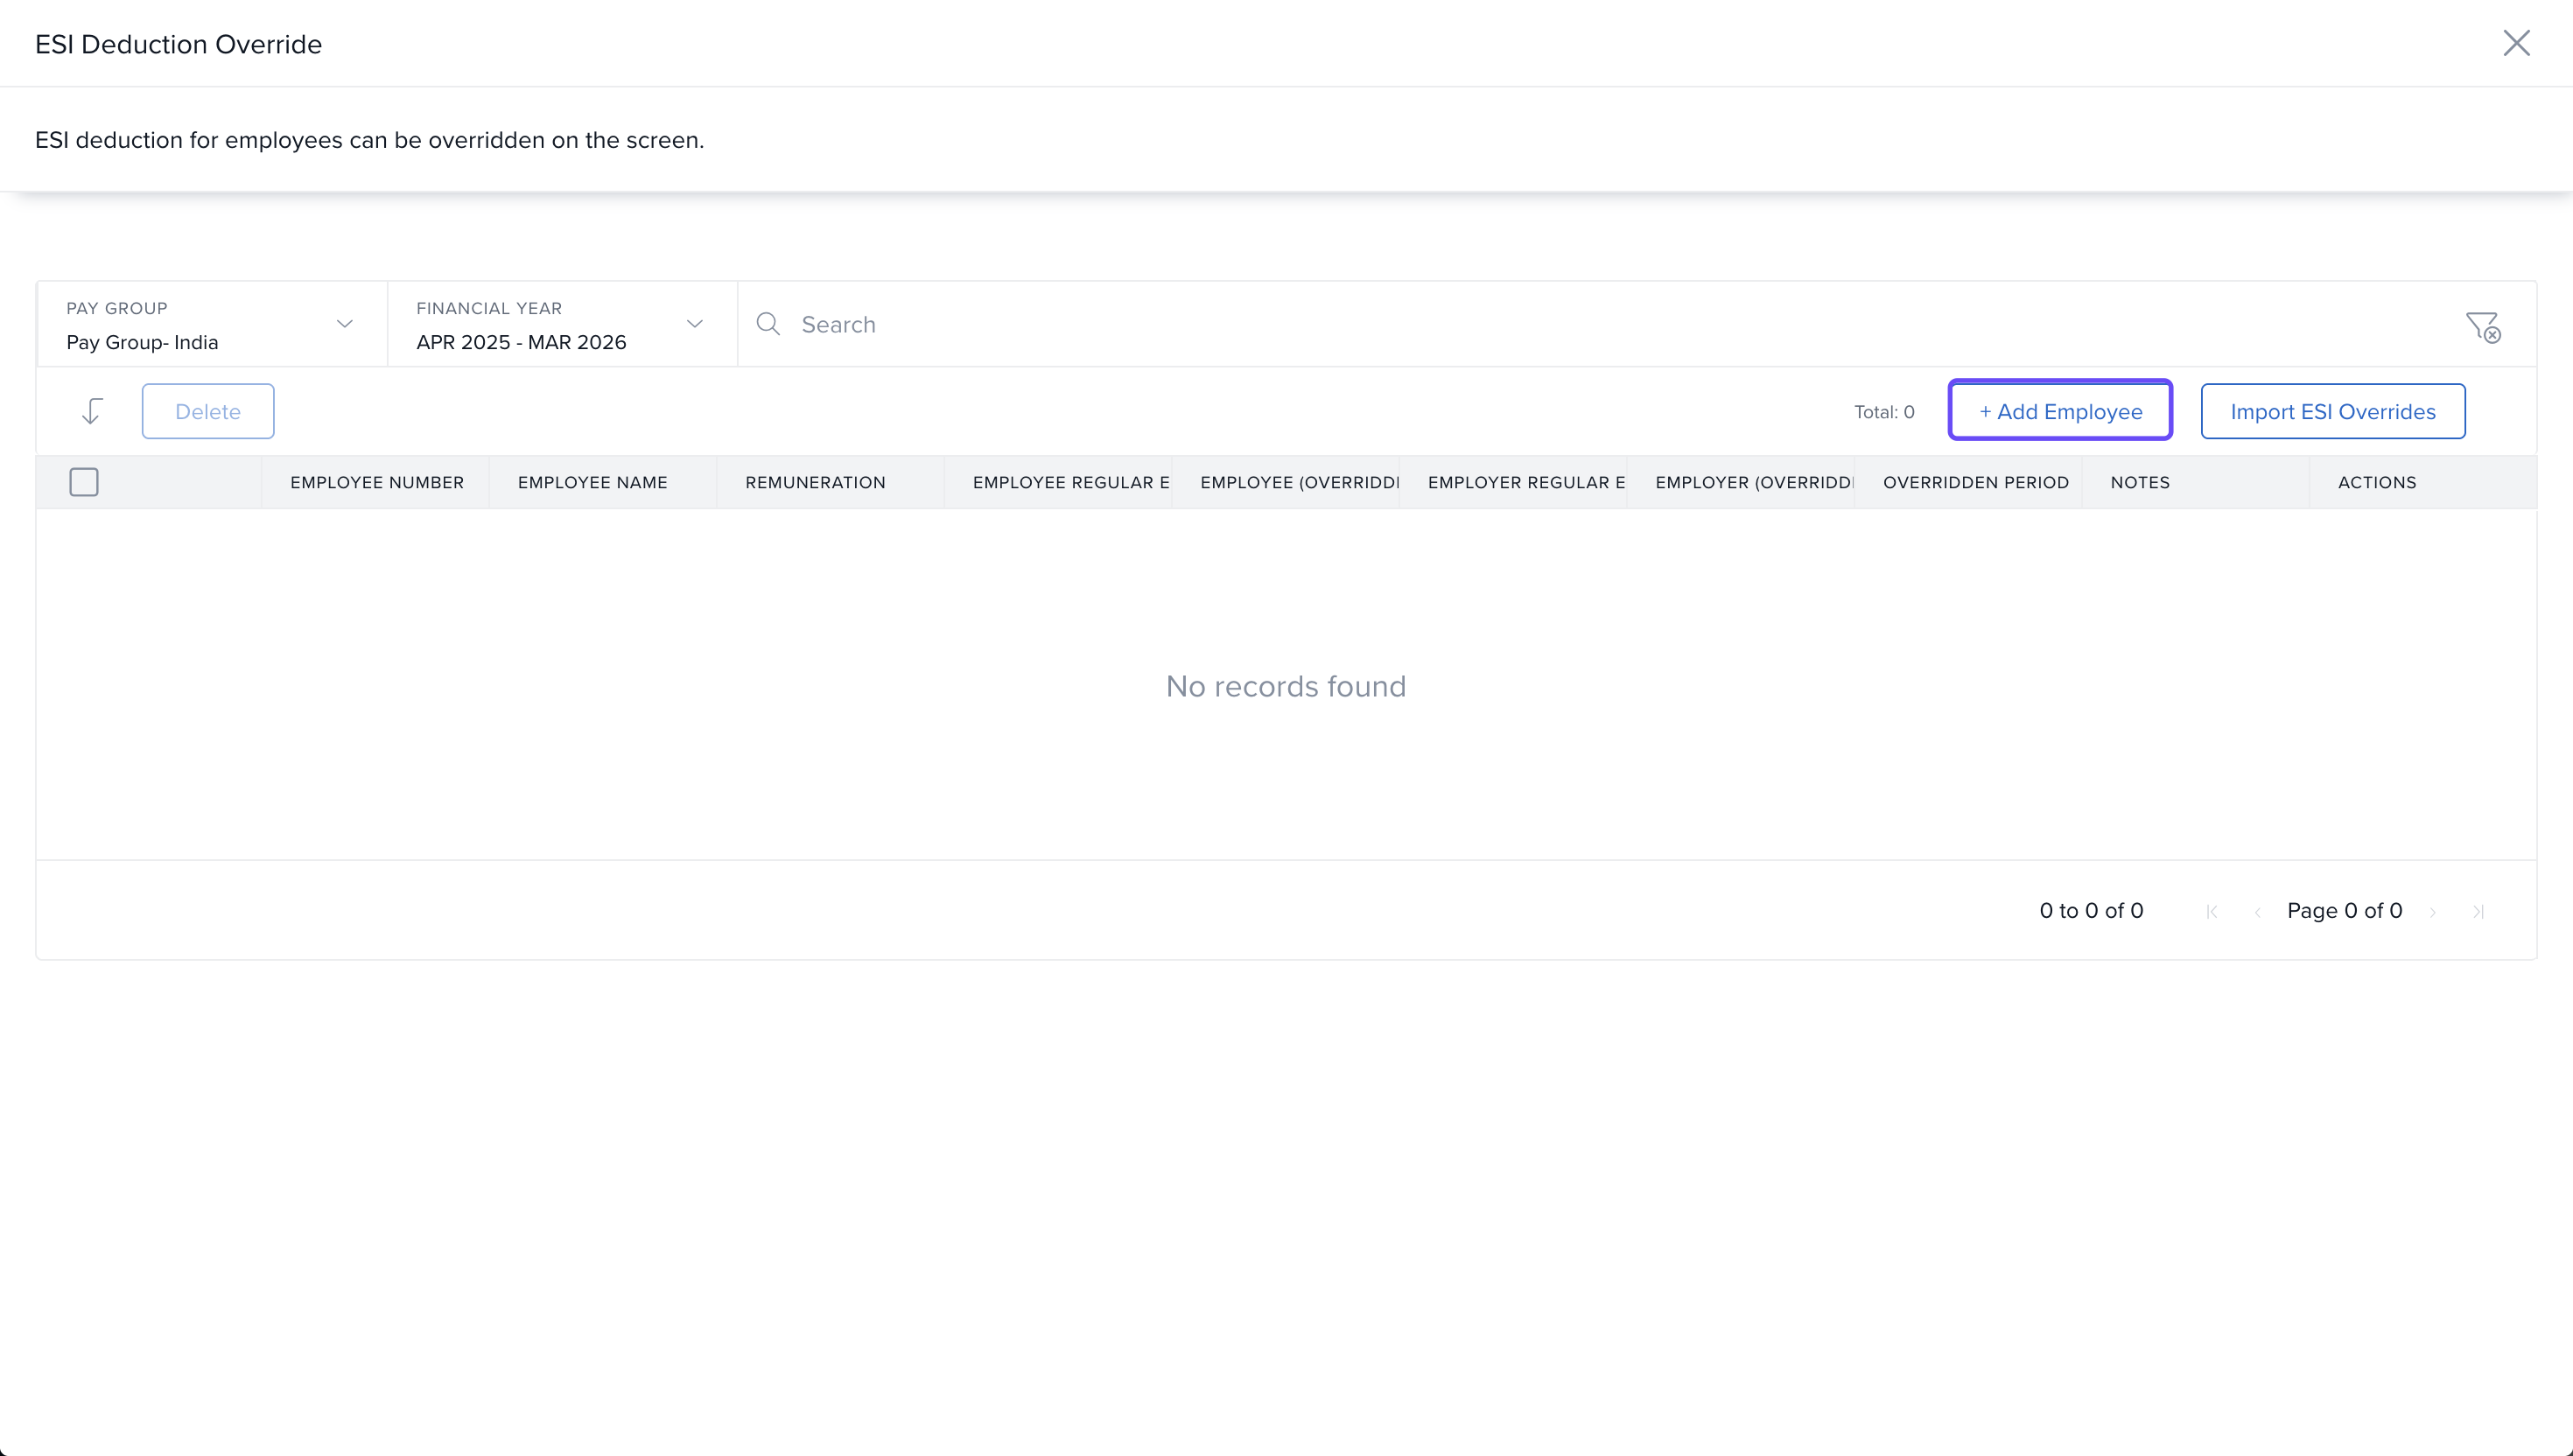The image size is (2573, 1456).
Task: Sort by Employee Name column header
Action: 592,482
